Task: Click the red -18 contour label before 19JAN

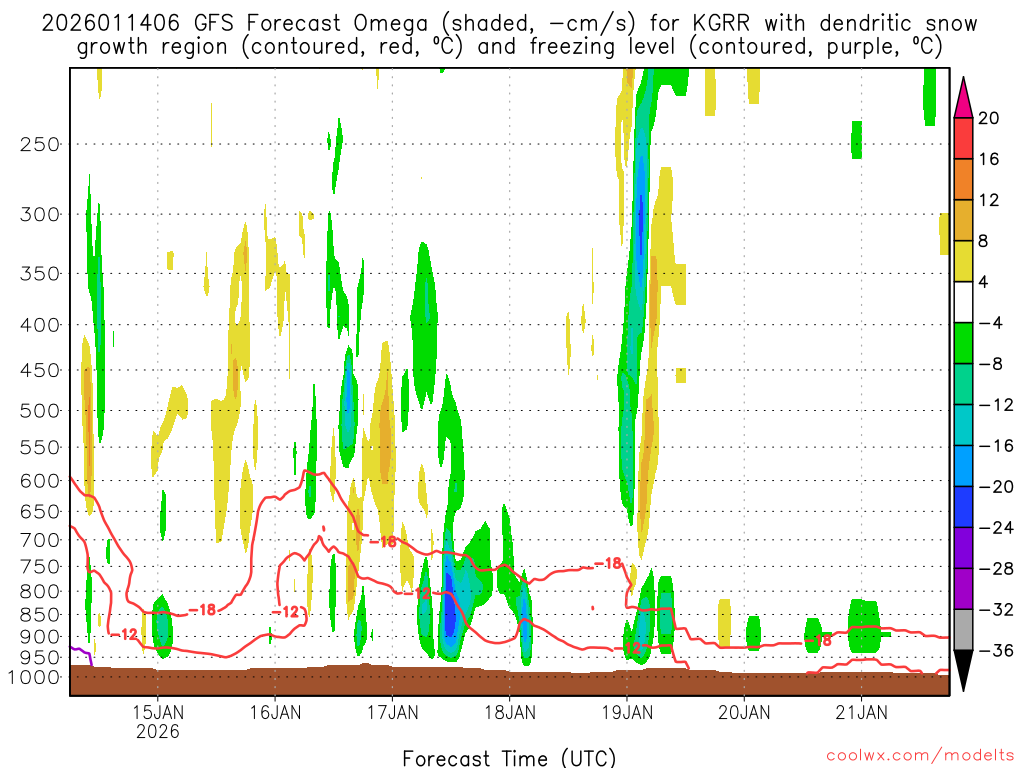Action: pyautogui.click(x=607, y=563)
